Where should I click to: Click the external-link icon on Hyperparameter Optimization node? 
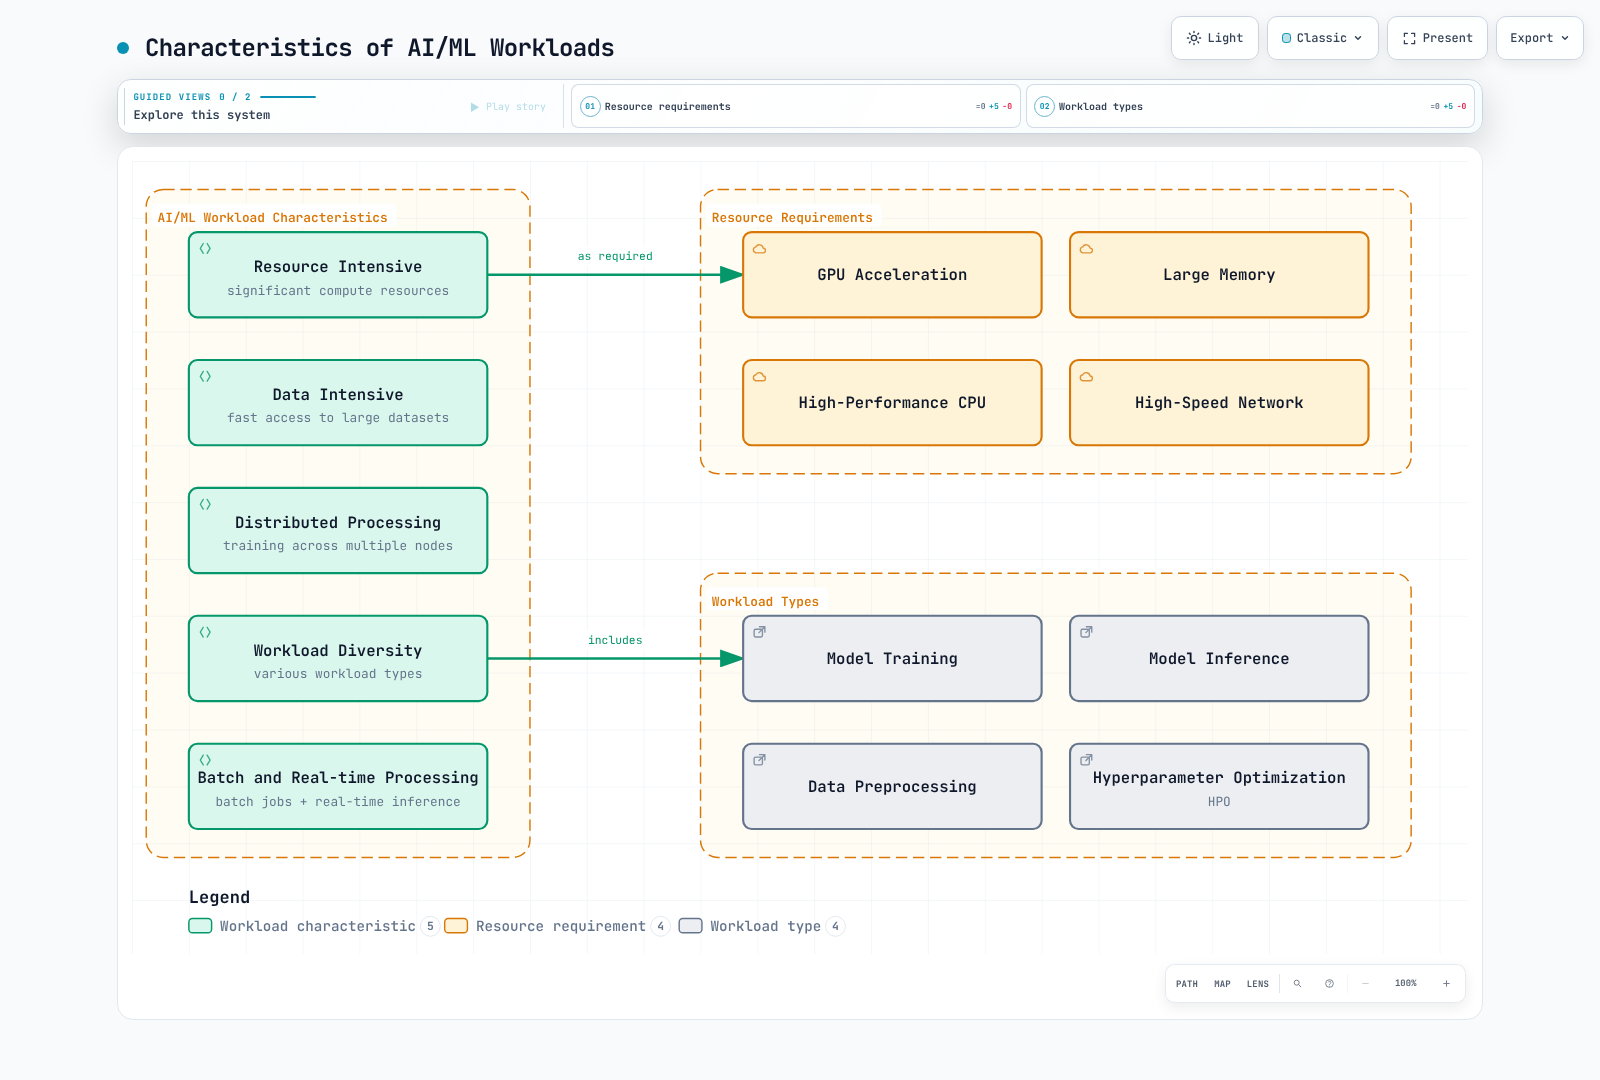click(1086, 760)
